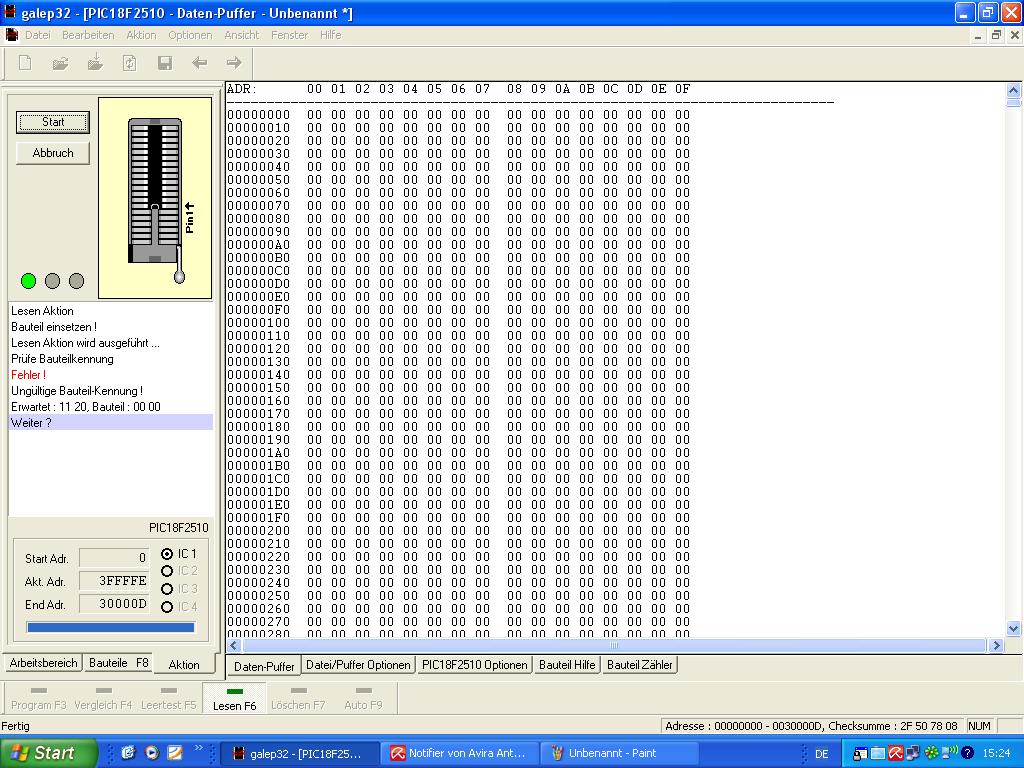Click the Akt. Adr. field showing 3FFFFE
The width and height of the screenshot is (1024, 768).
(x=114, y=581)
